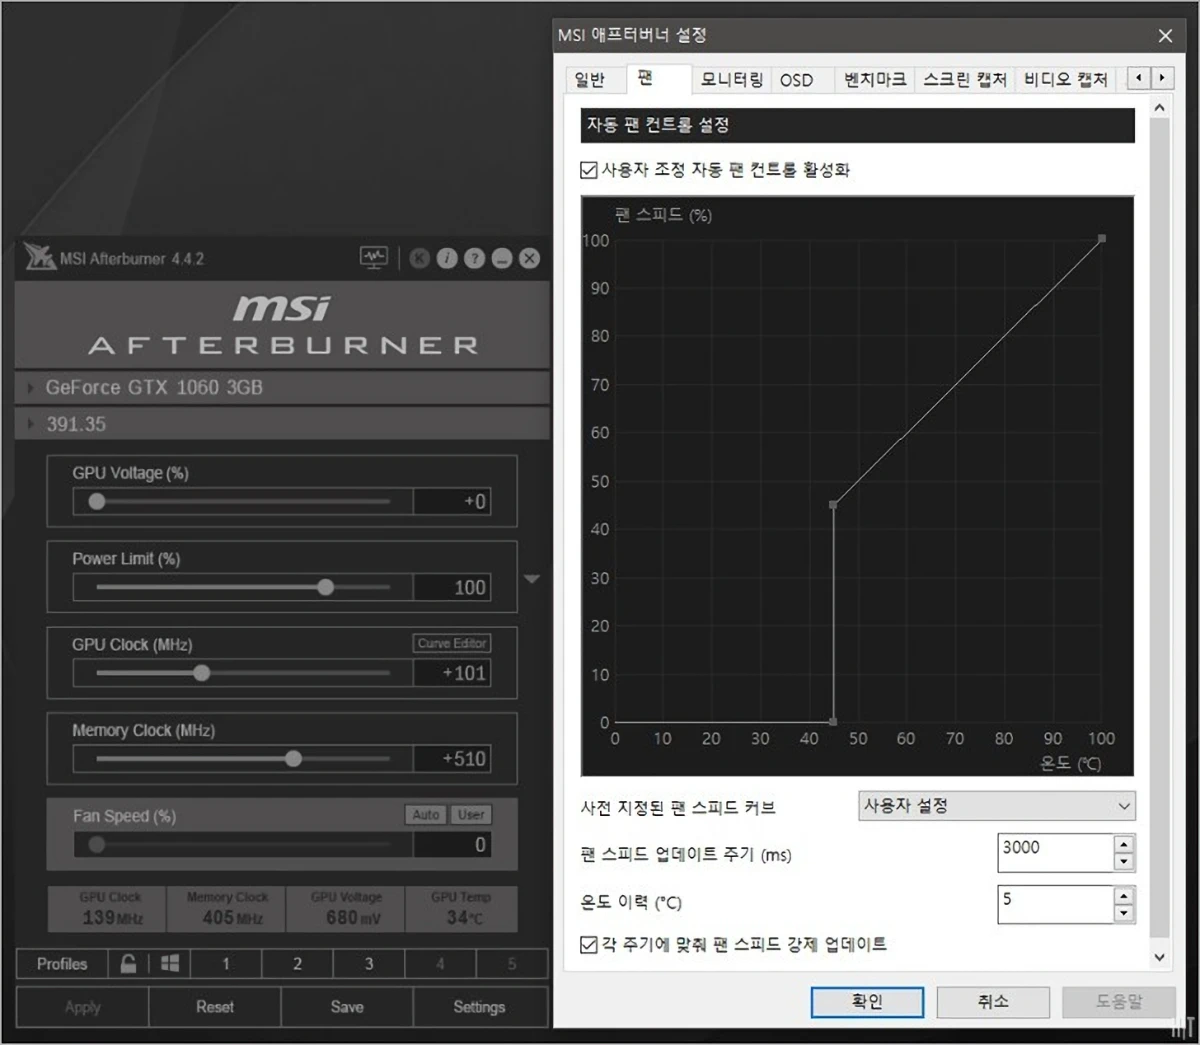The width and height of the screenshot is (1200, 1045).
Task: Minimize the MSI Afterburner skin window
Action: (502, 259)
